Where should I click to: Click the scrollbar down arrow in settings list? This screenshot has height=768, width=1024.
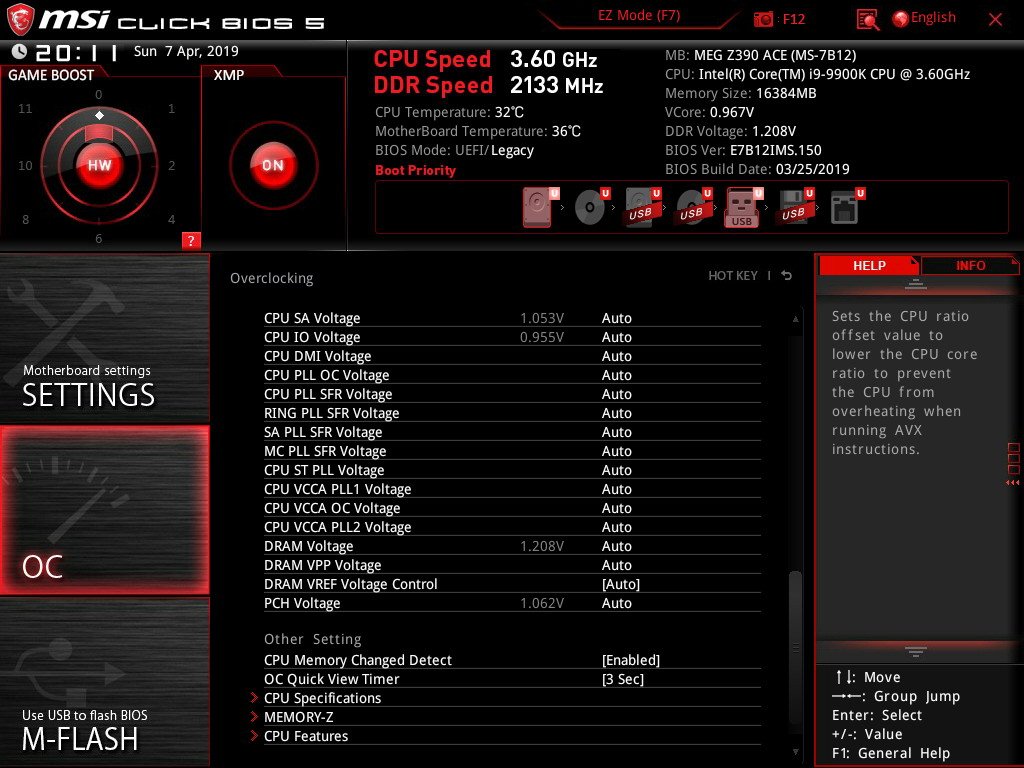pyautogui.click(x=795, y=752)
